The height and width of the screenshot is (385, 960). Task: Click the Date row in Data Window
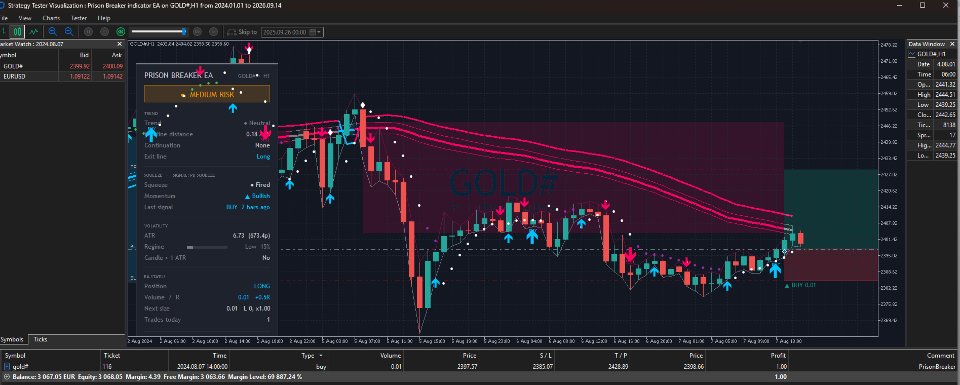pos(933,64)
